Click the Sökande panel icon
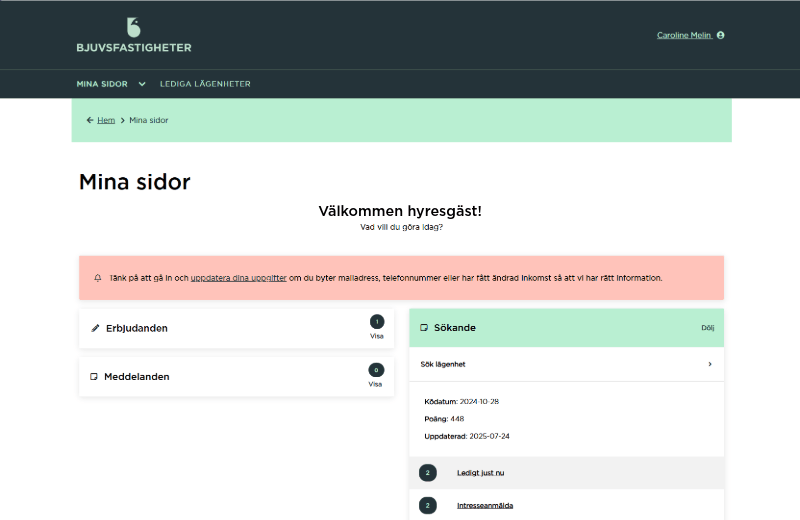This screenshot has width=800, height=520. tap(424, 328)
